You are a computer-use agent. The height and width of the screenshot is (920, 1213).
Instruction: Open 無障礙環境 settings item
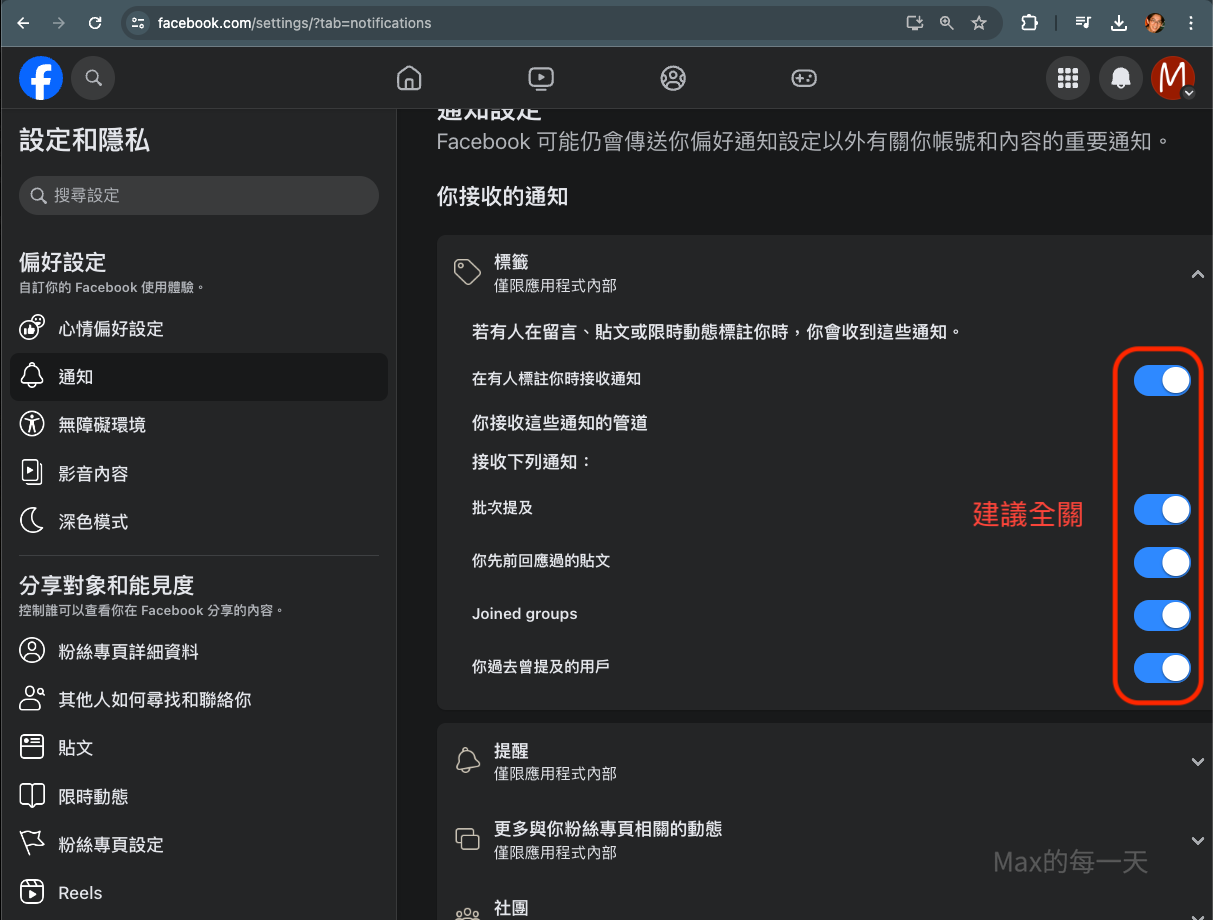102,425
